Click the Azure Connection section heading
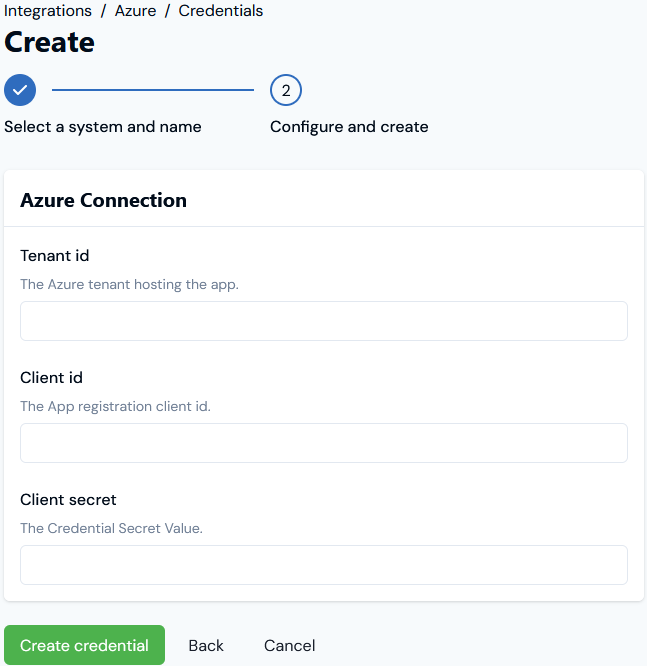Image resolution: width=647 pixels, height=666 pixels. coord(103,200)
